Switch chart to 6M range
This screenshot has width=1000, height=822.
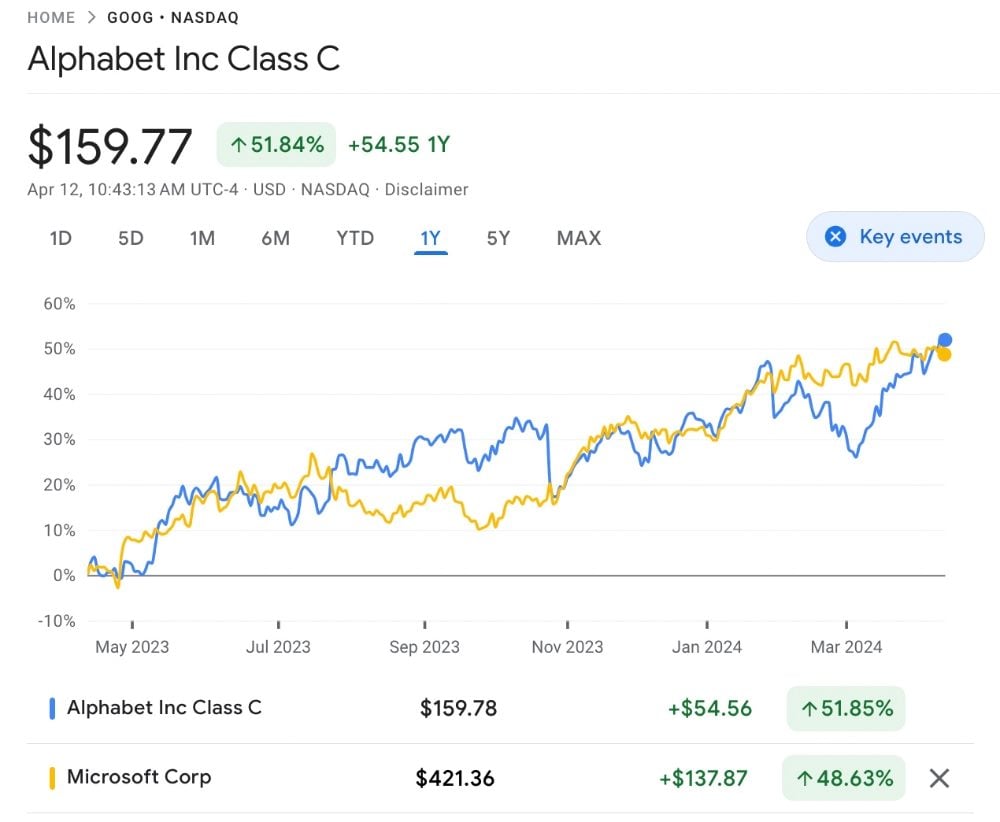coord(275,238)
